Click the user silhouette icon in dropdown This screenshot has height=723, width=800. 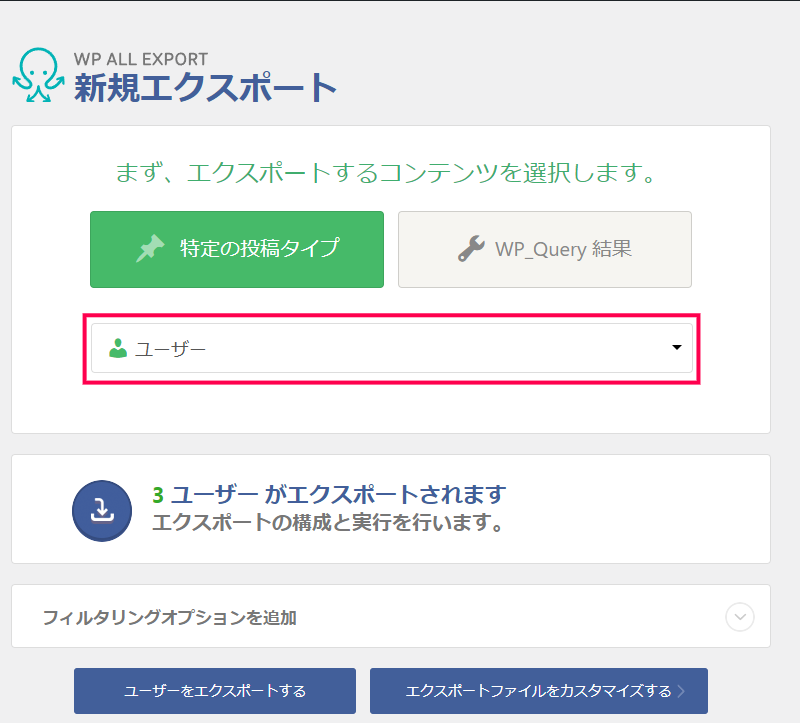(118, 348)
